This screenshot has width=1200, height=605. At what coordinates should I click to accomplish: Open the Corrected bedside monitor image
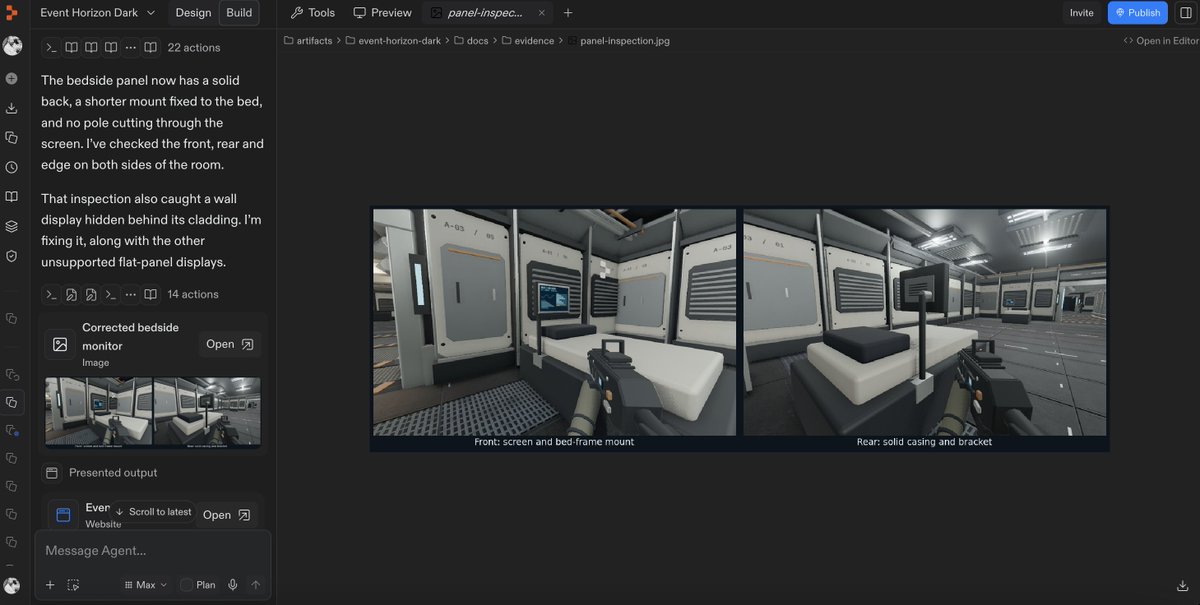(229, 344)
